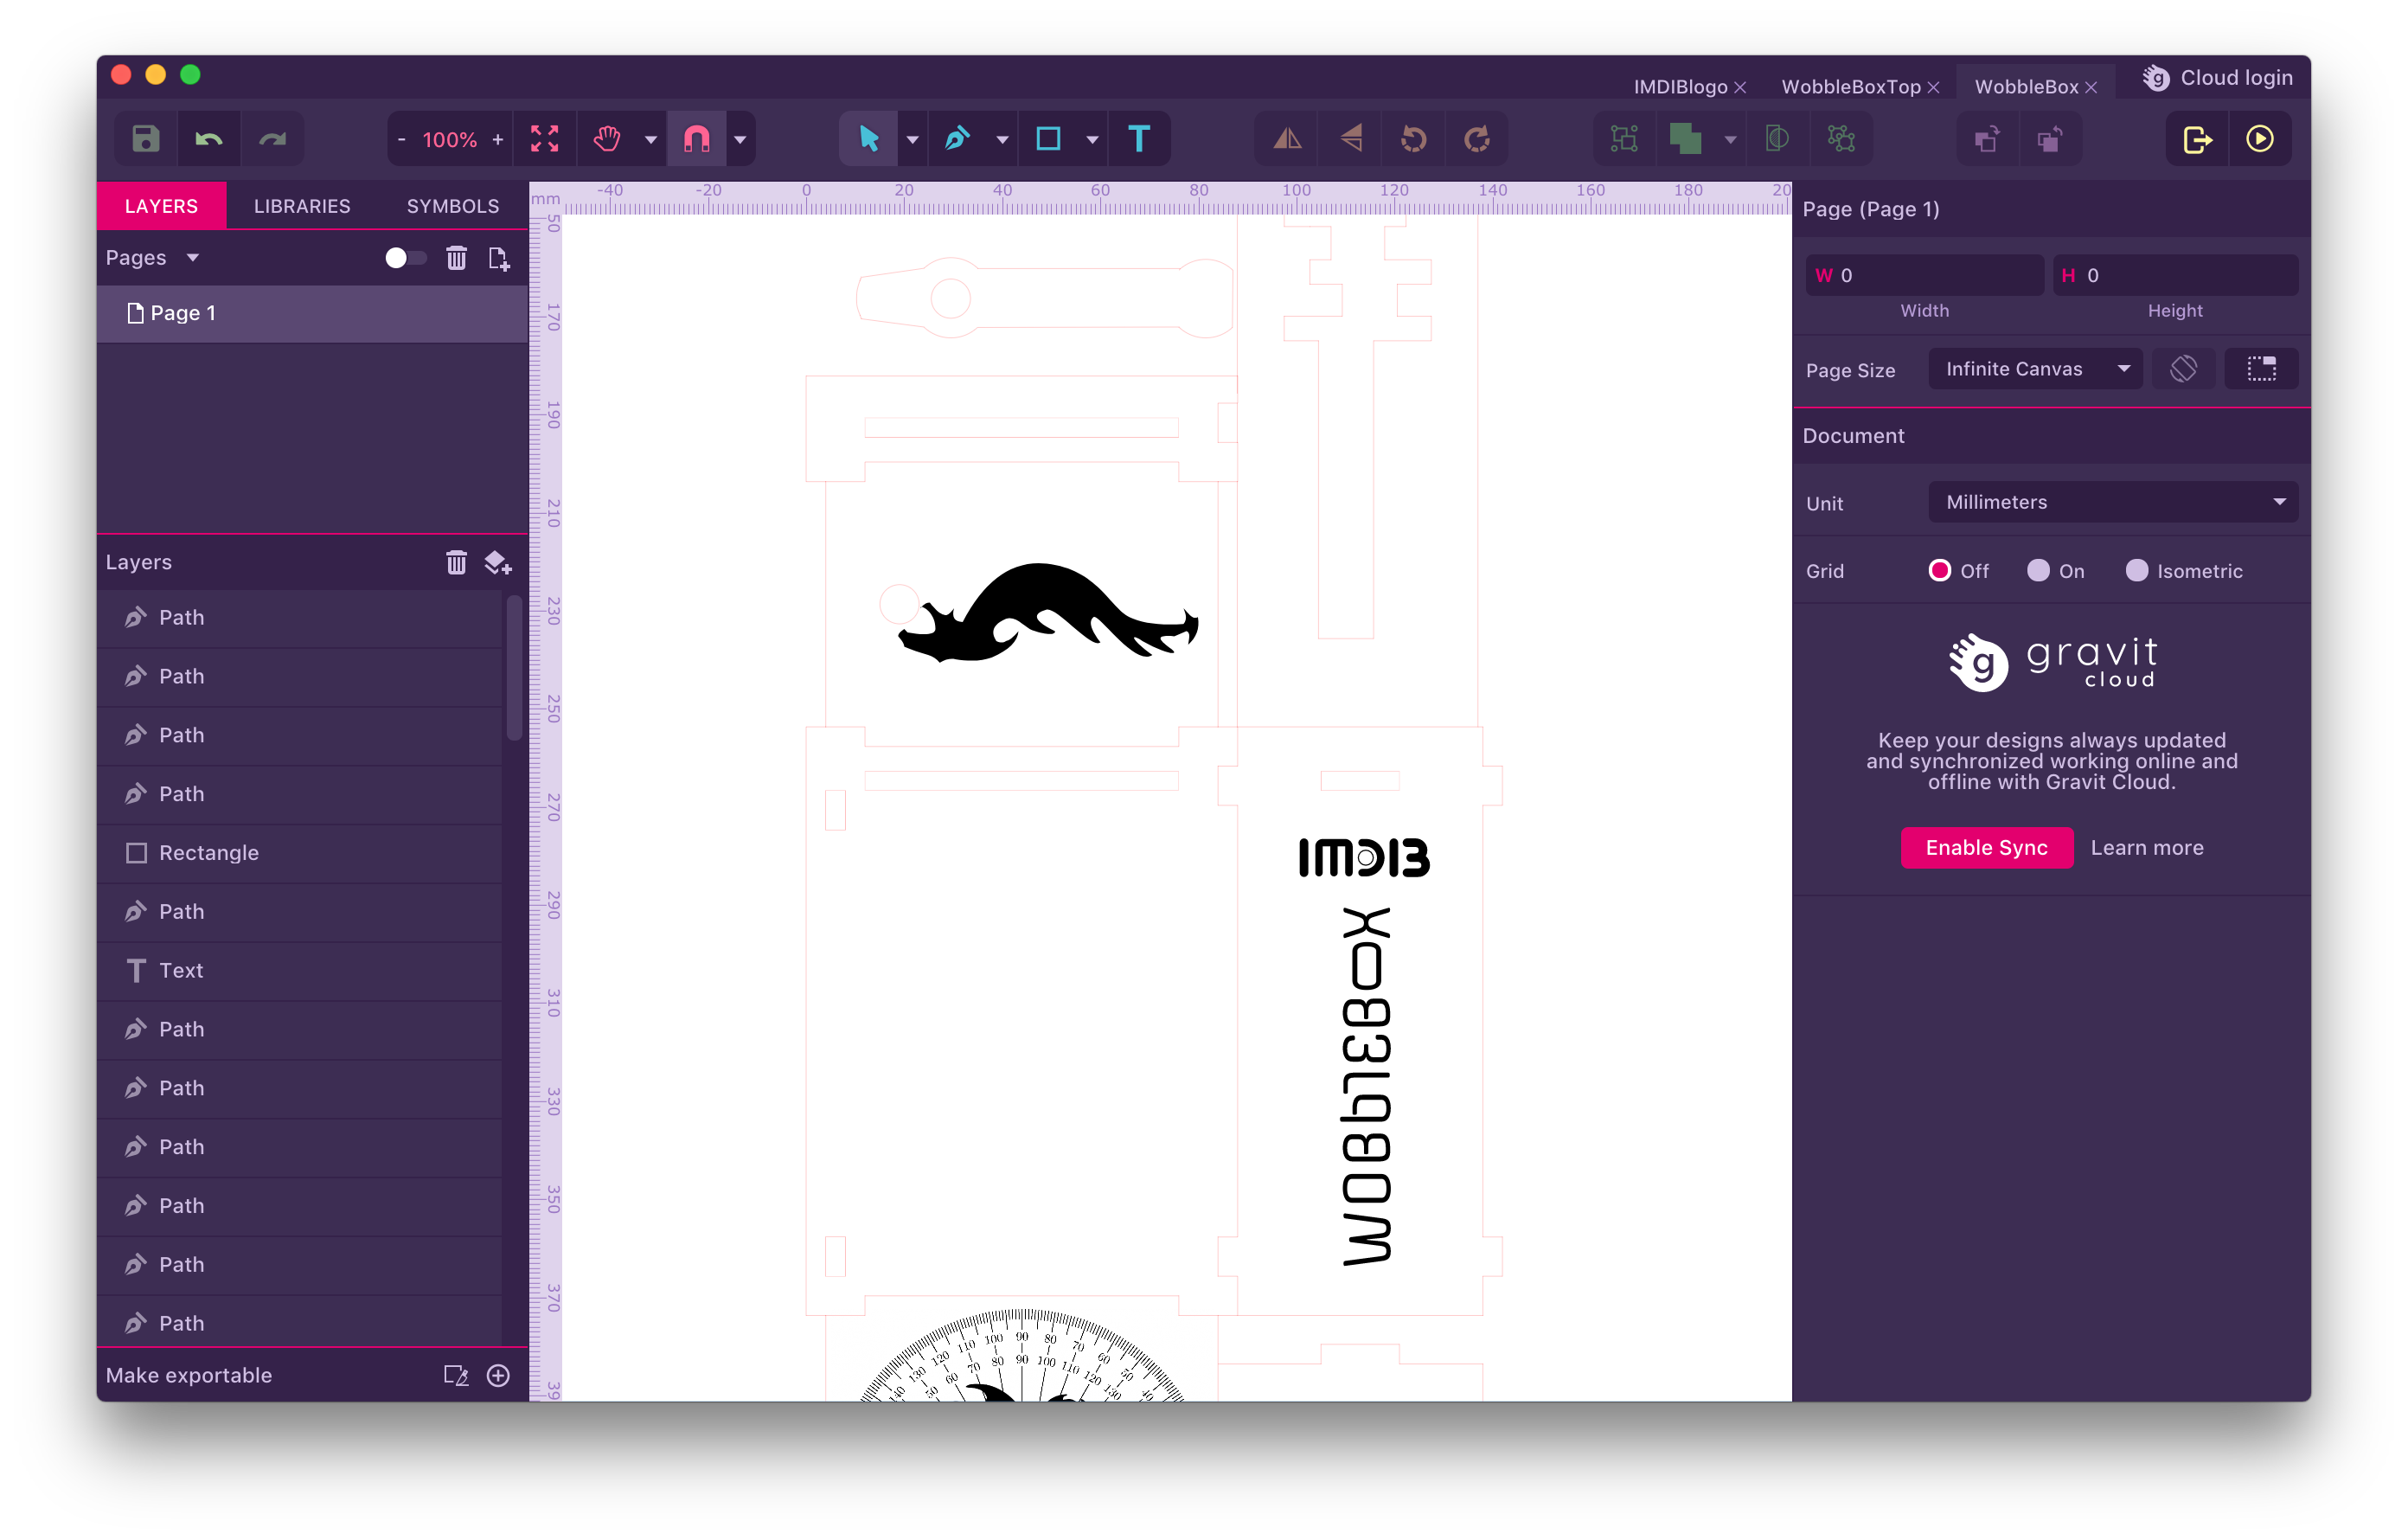
Task: Select the Rectangle shape tool
Action: (x=1048, y=139)
